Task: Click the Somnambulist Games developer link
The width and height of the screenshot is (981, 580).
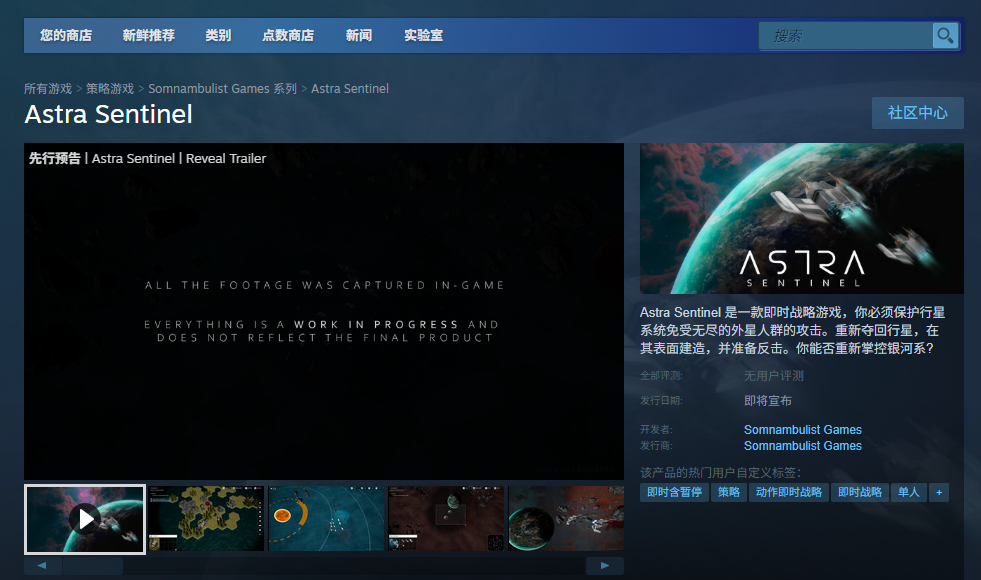Action: tap(802, 429)
